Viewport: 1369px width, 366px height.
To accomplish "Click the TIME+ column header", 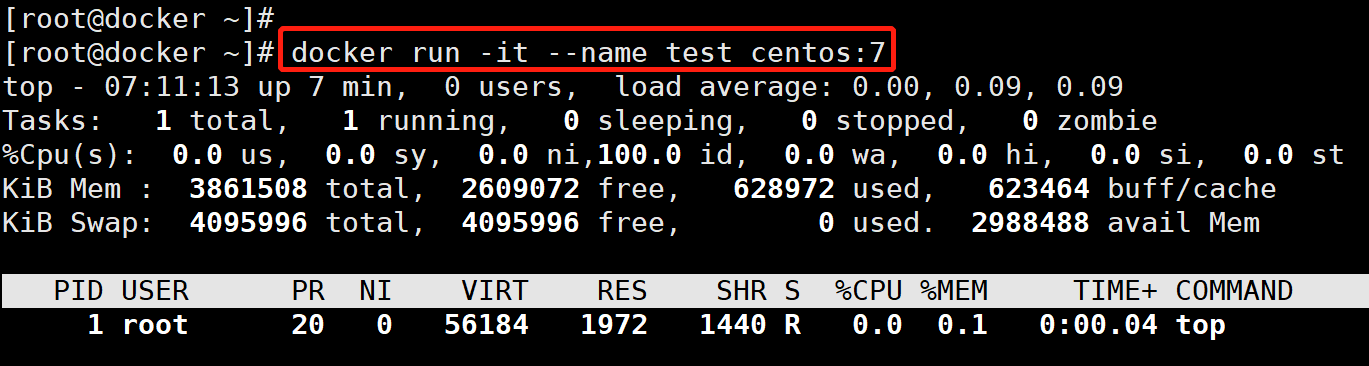I will coord(1115,291).
